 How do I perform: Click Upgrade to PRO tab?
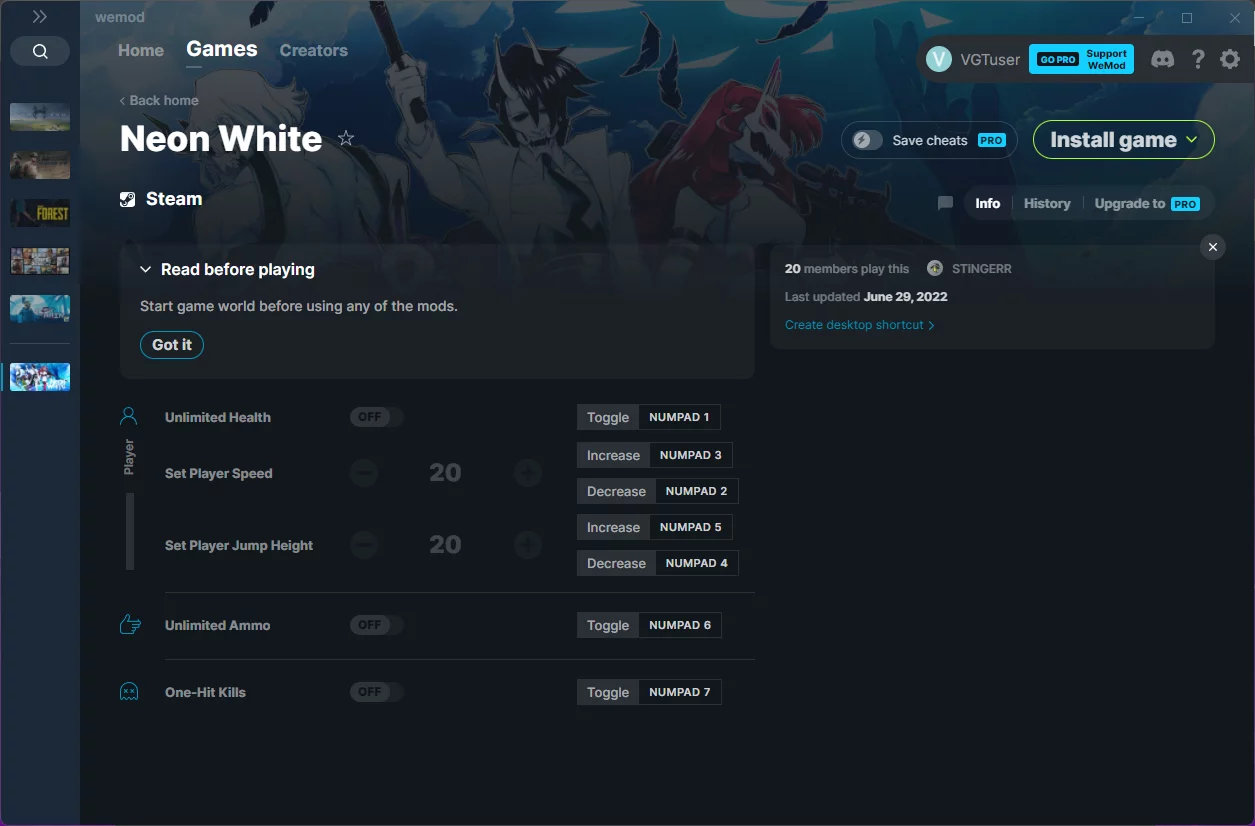point(1147,203)
